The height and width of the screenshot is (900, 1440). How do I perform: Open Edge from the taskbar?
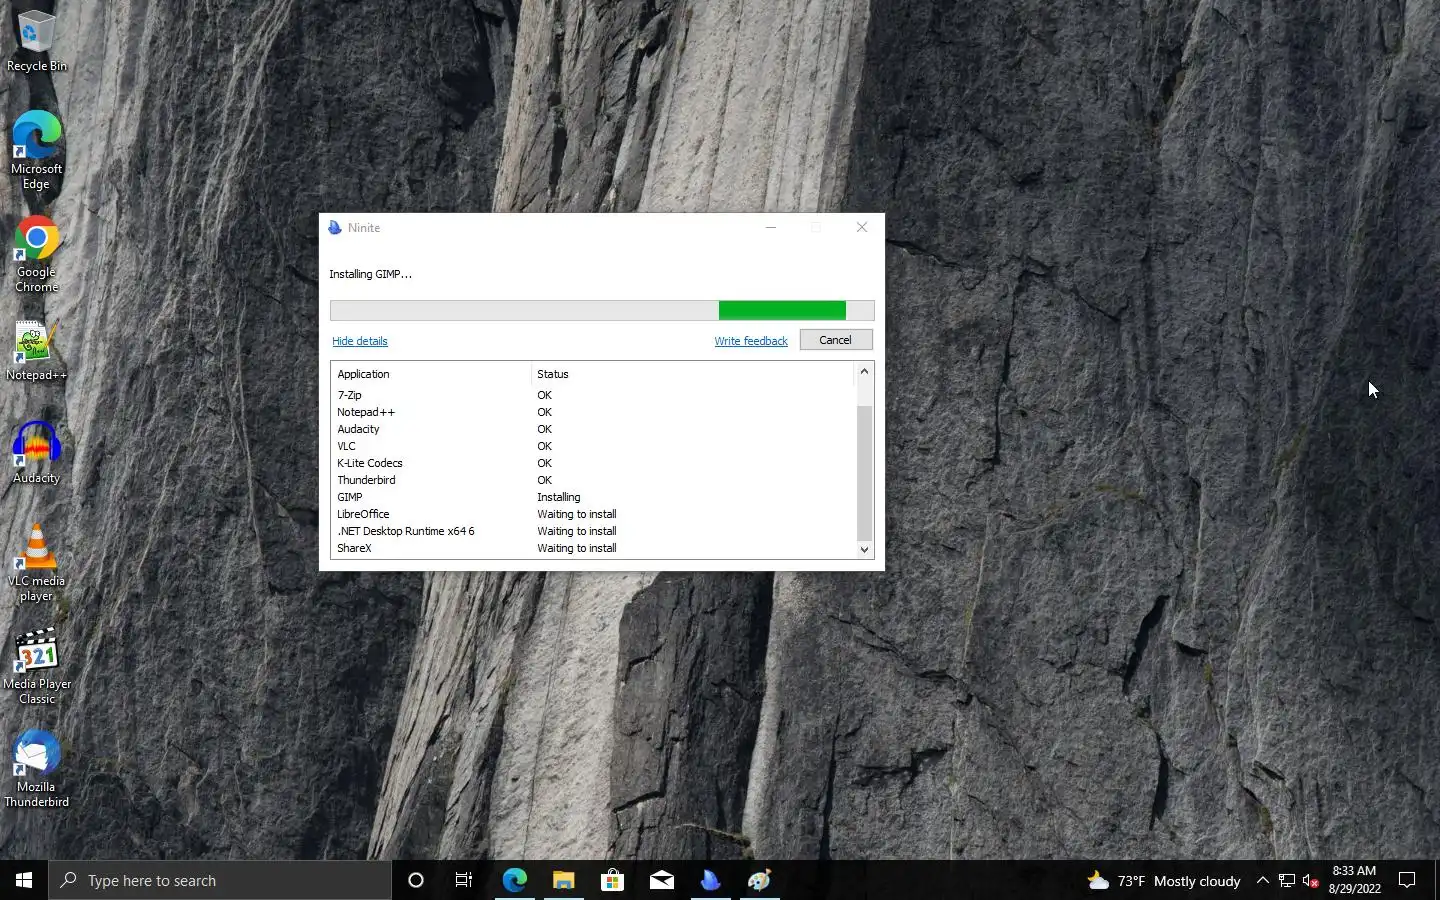[x=514, y=880]
